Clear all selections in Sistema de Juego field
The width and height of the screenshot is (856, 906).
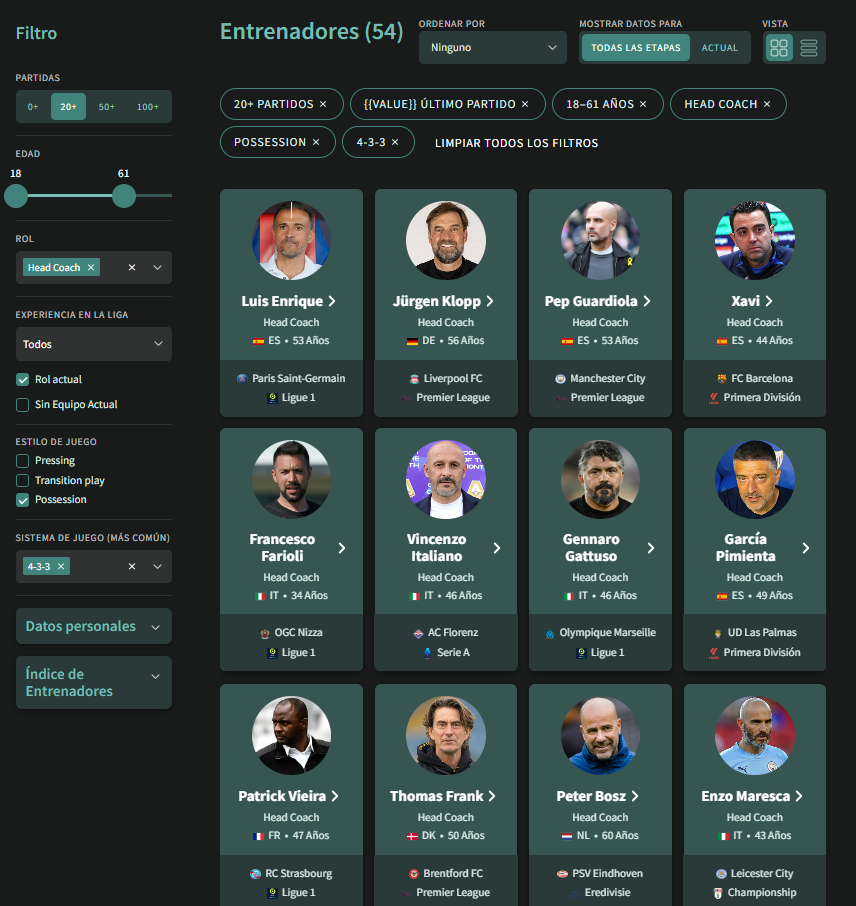[x=132, y=566]
